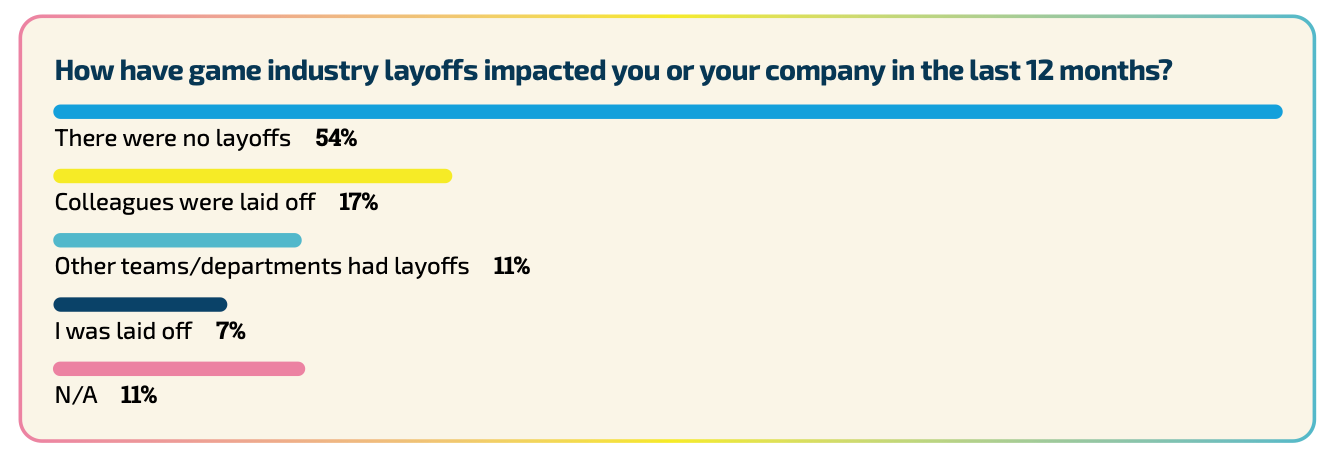The width and height of the screenshot is (1340, 456).
Task: Select the blue 'There were no layoffs' bar
Action: pyautogui.click(x=667, y=112)
